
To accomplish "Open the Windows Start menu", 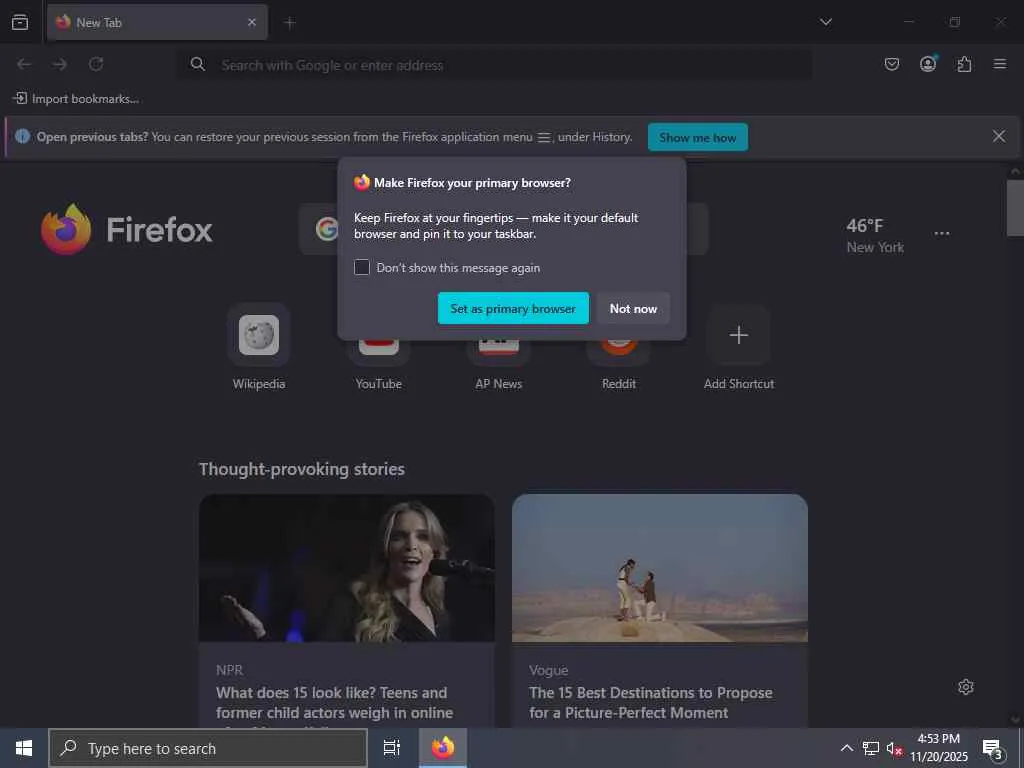I will [x=24, y=748].
